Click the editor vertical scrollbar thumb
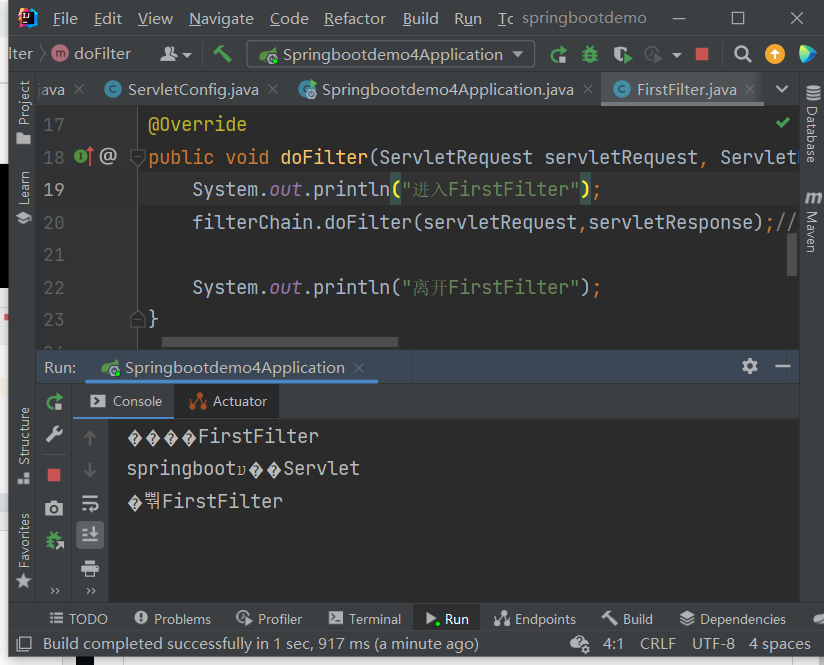 pos(791,254)
